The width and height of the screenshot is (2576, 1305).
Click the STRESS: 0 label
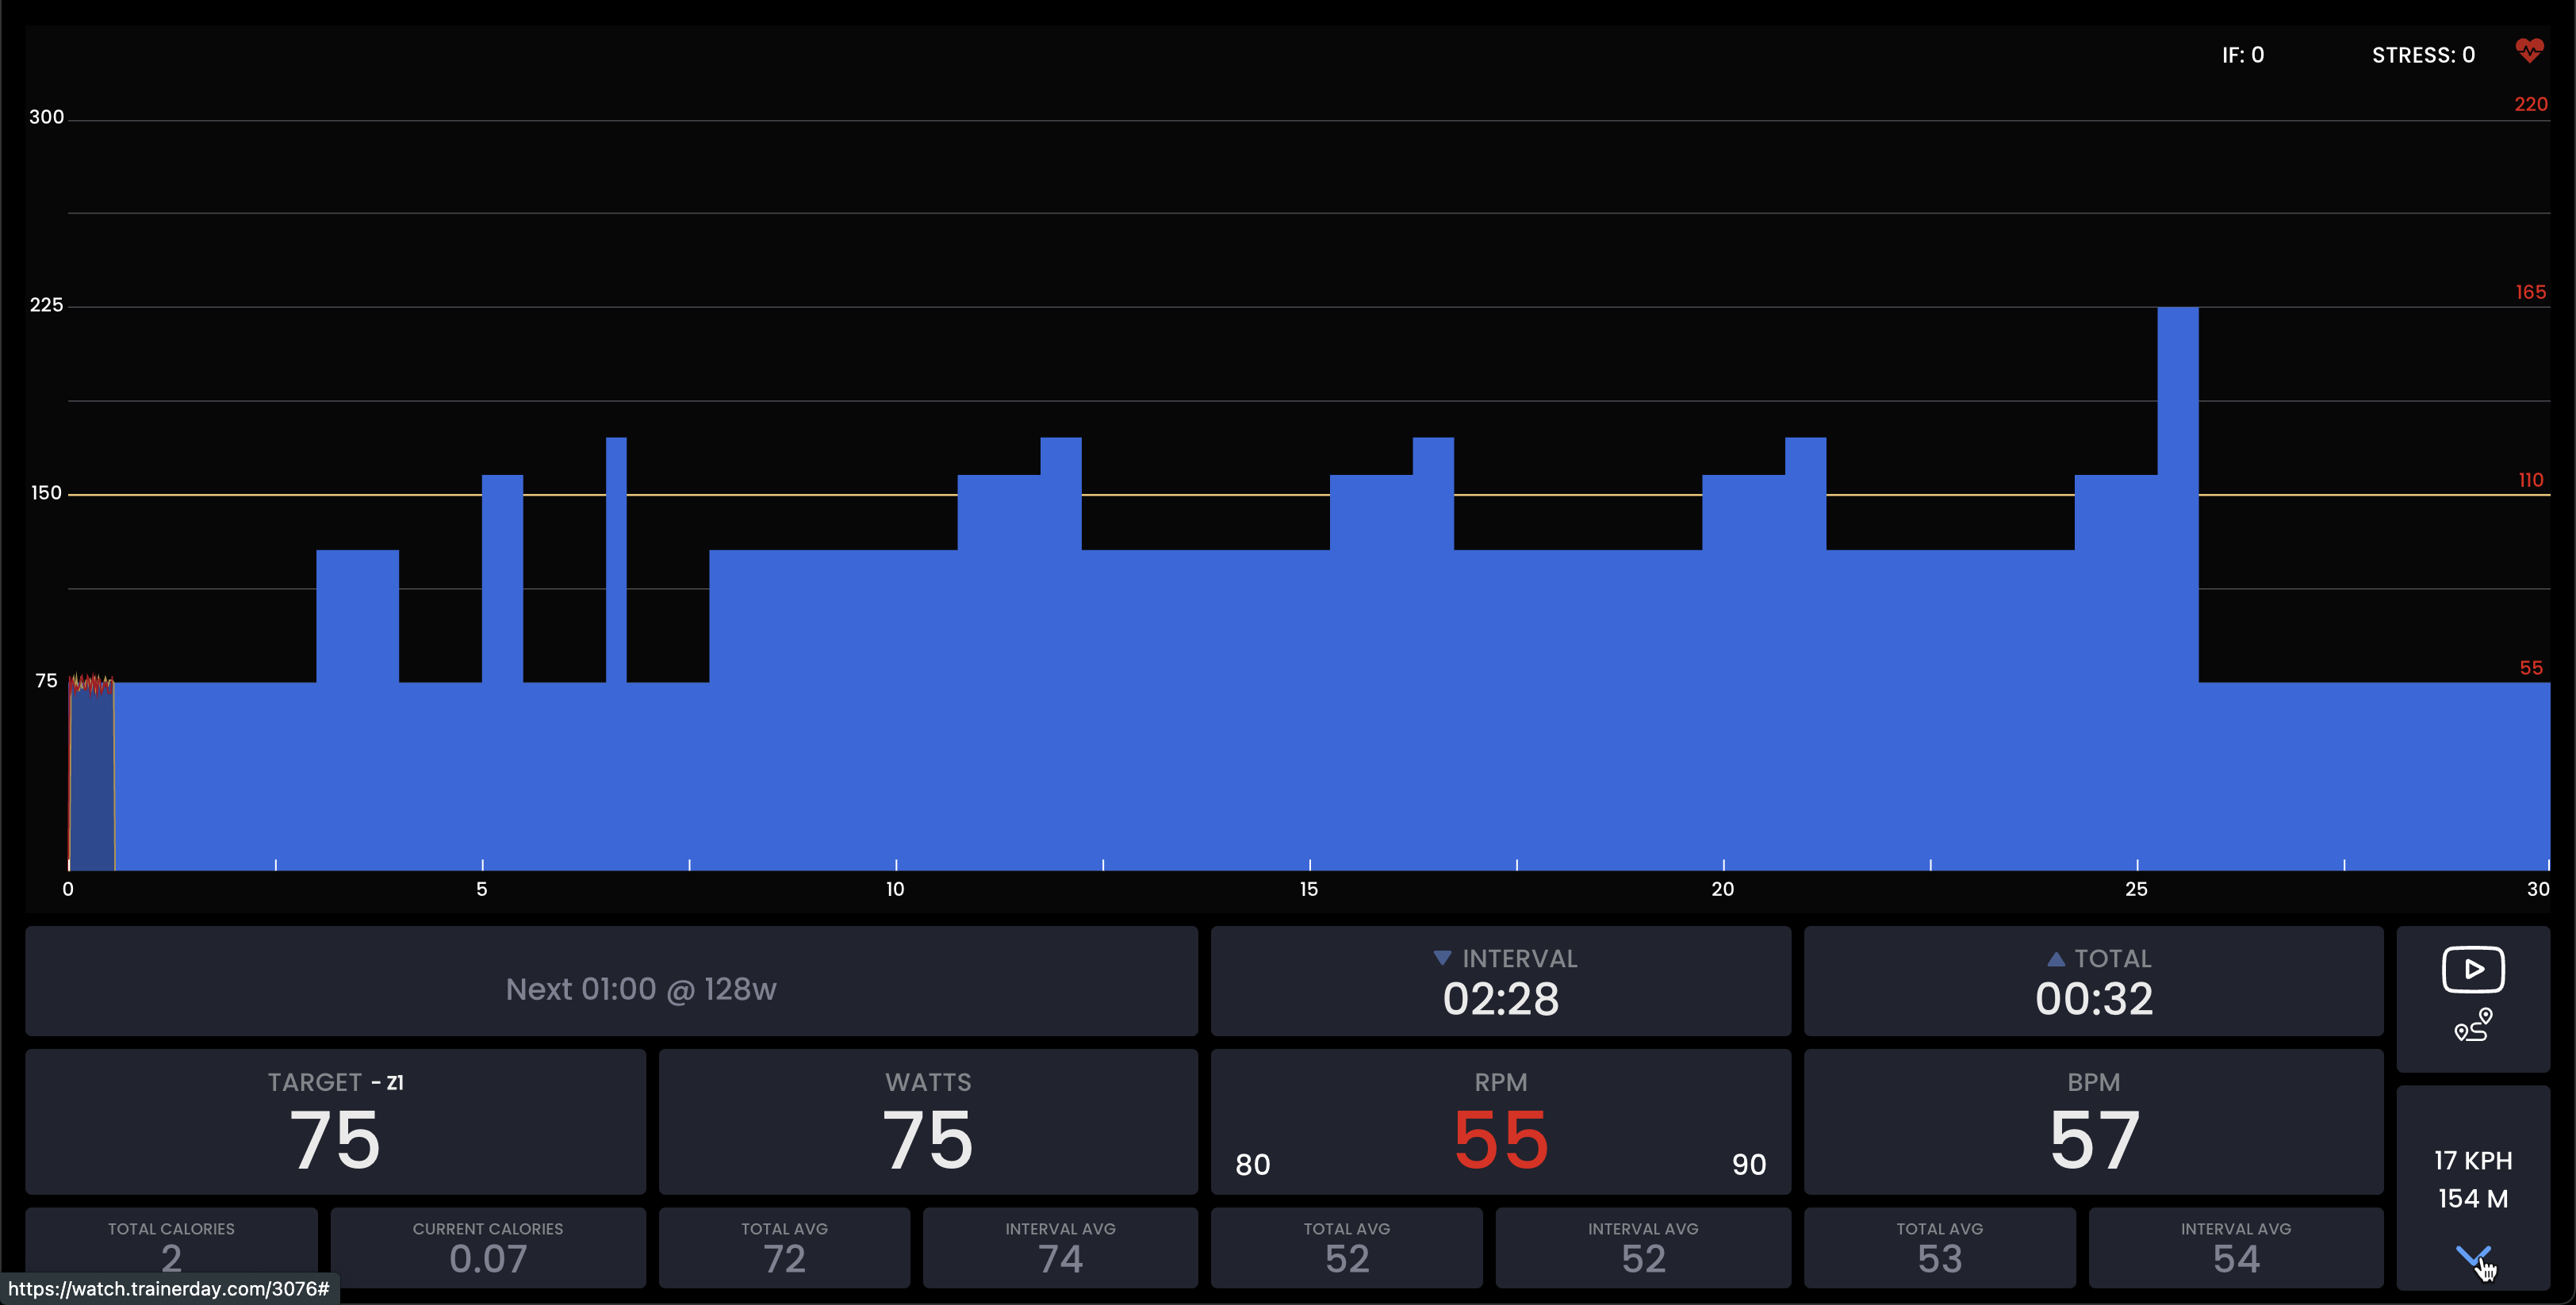click(2423, 55)
